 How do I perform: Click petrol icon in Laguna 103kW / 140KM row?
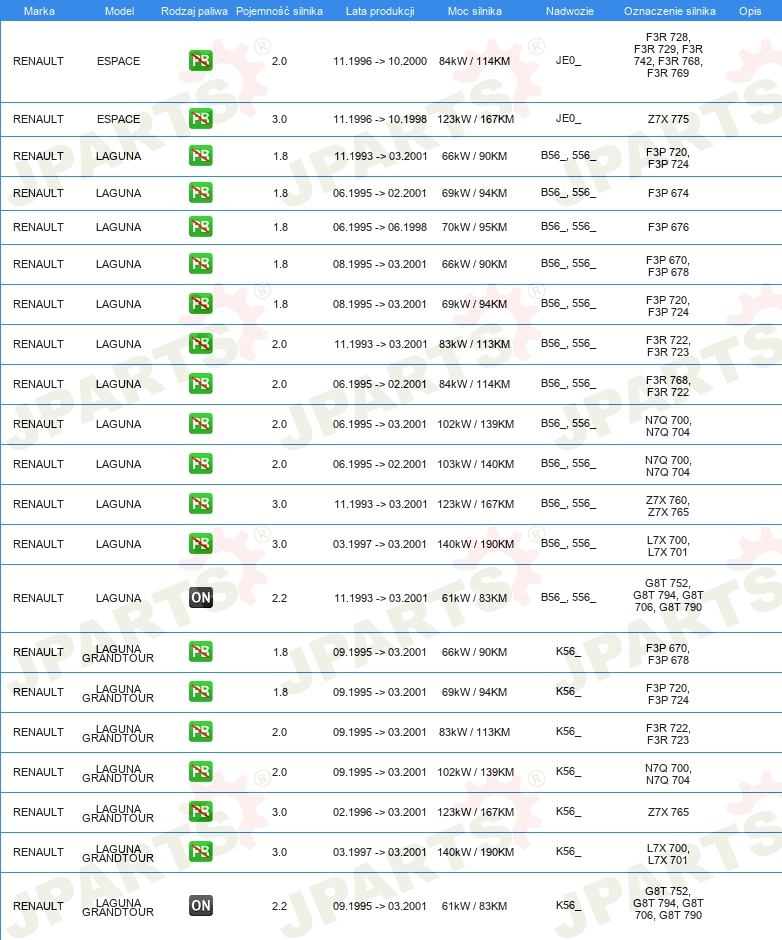coord(200,464)
